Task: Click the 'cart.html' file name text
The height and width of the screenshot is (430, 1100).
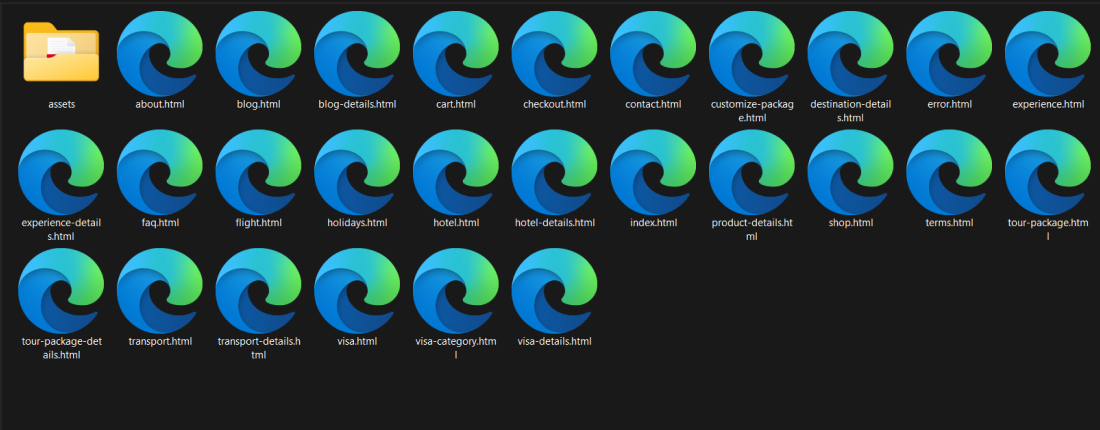Action: coord(456,105)
